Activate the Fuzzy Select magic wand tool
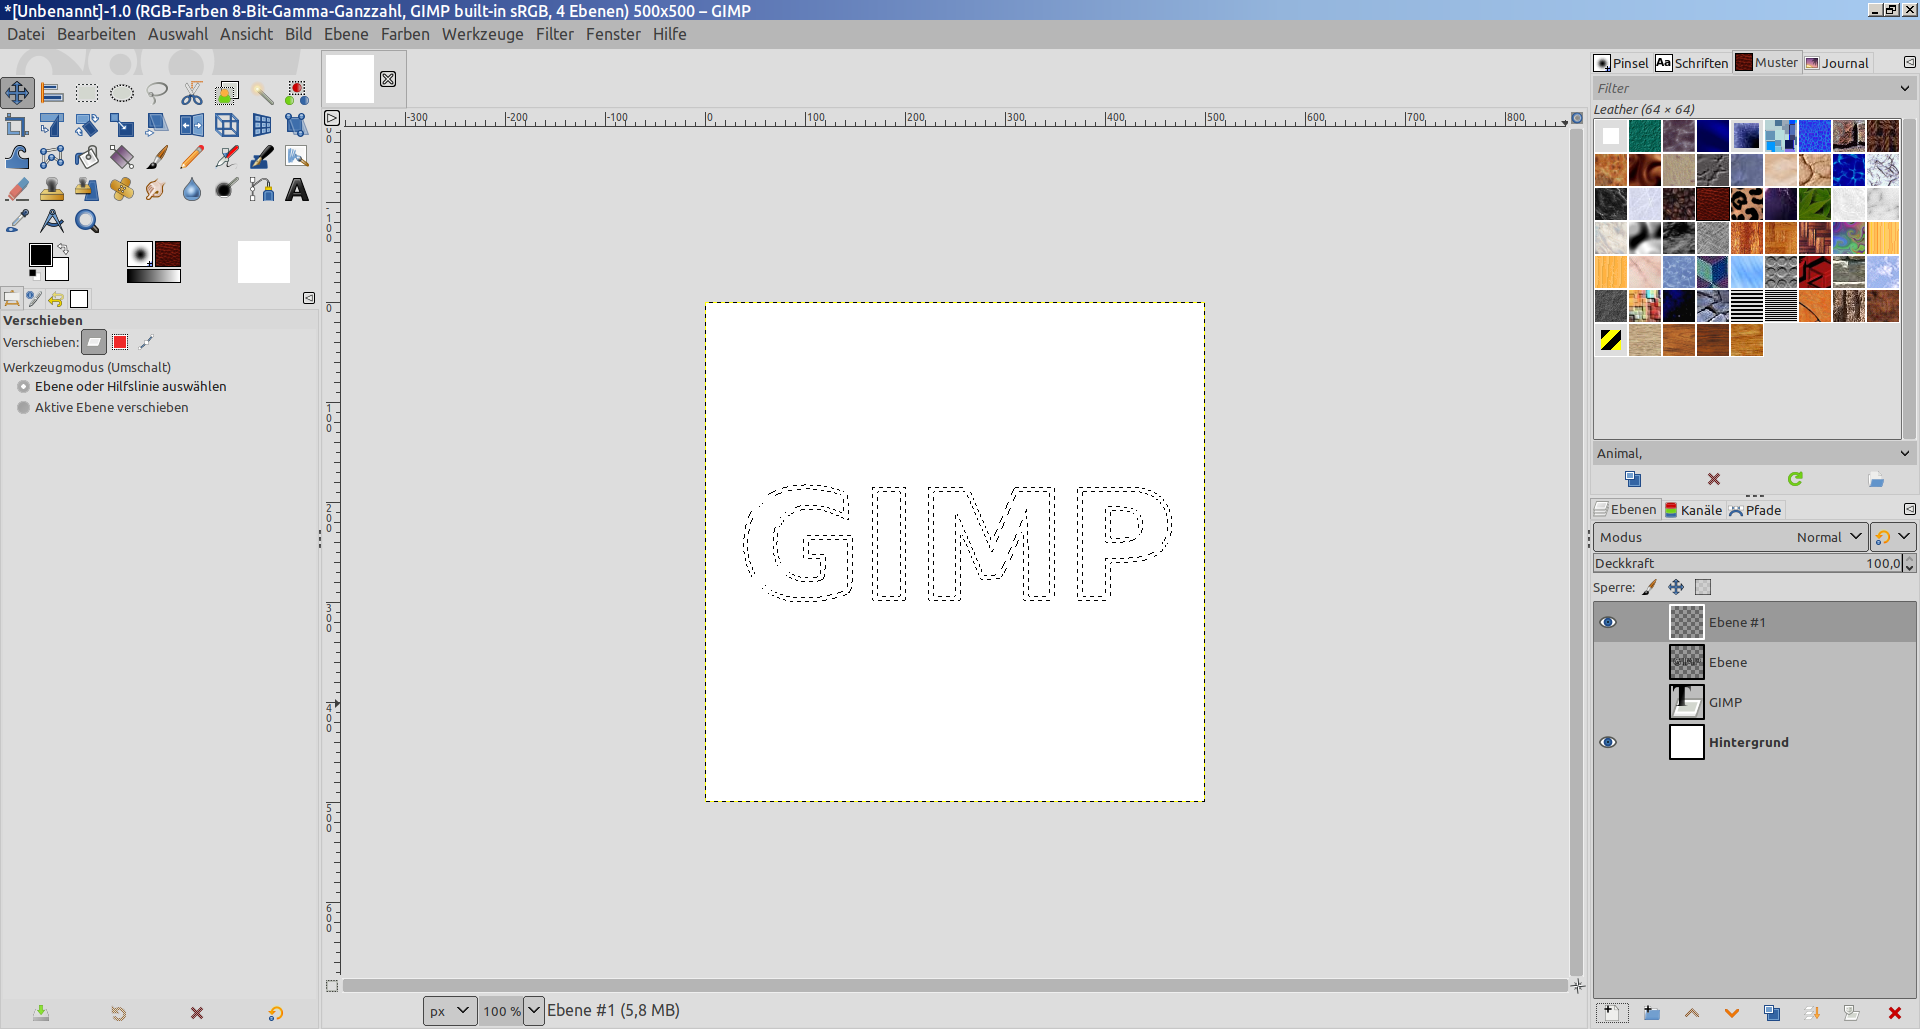The image size is (1920, 1029). 262,93
